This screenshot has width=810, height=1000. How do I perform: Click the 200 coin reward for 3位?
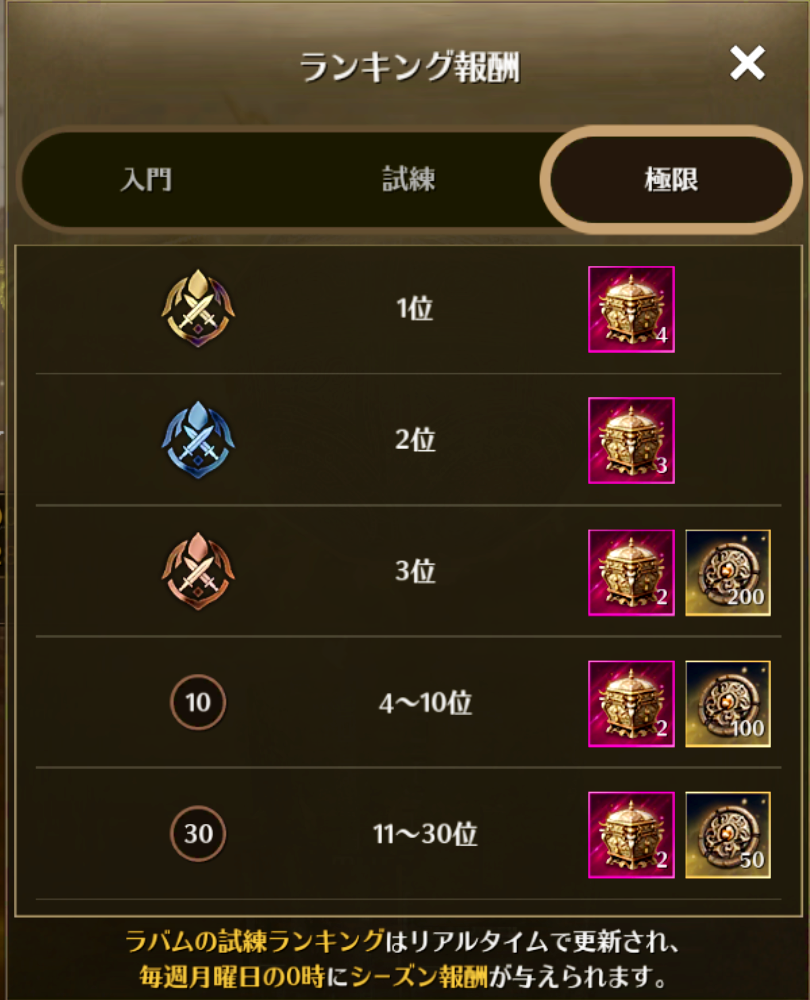coord(728,573)
